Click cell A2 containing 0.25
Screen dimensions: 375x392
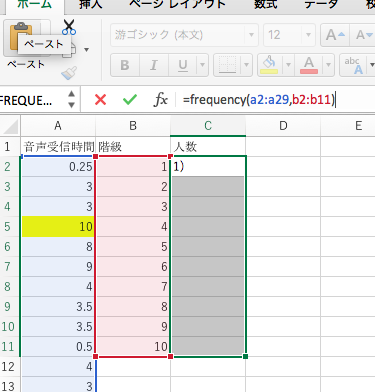coord(58,167)
